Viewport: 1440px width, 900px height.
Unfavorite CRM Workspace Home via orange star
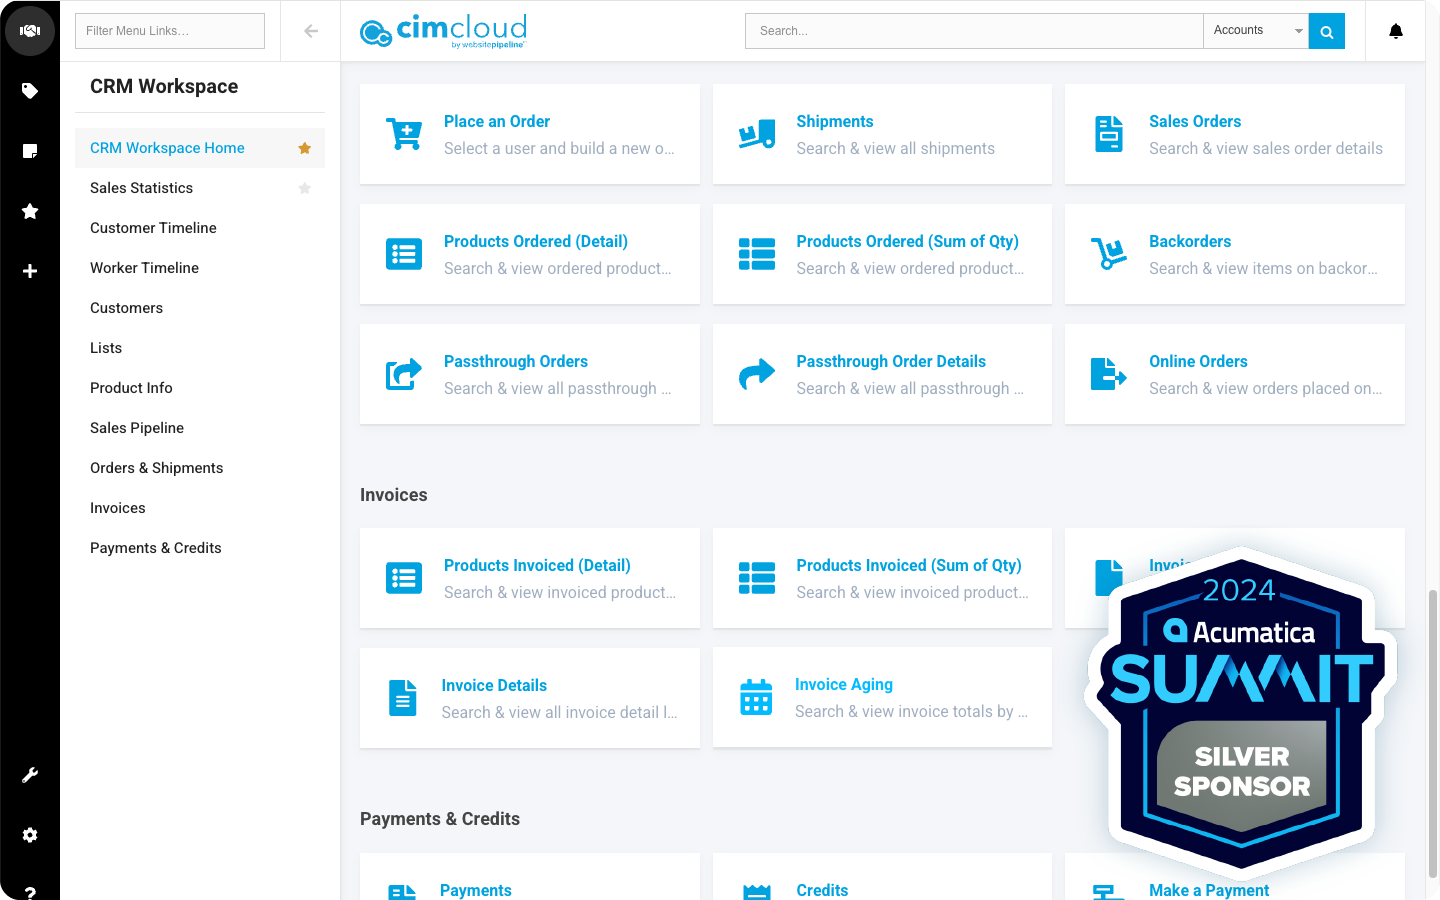coord(305,148)
